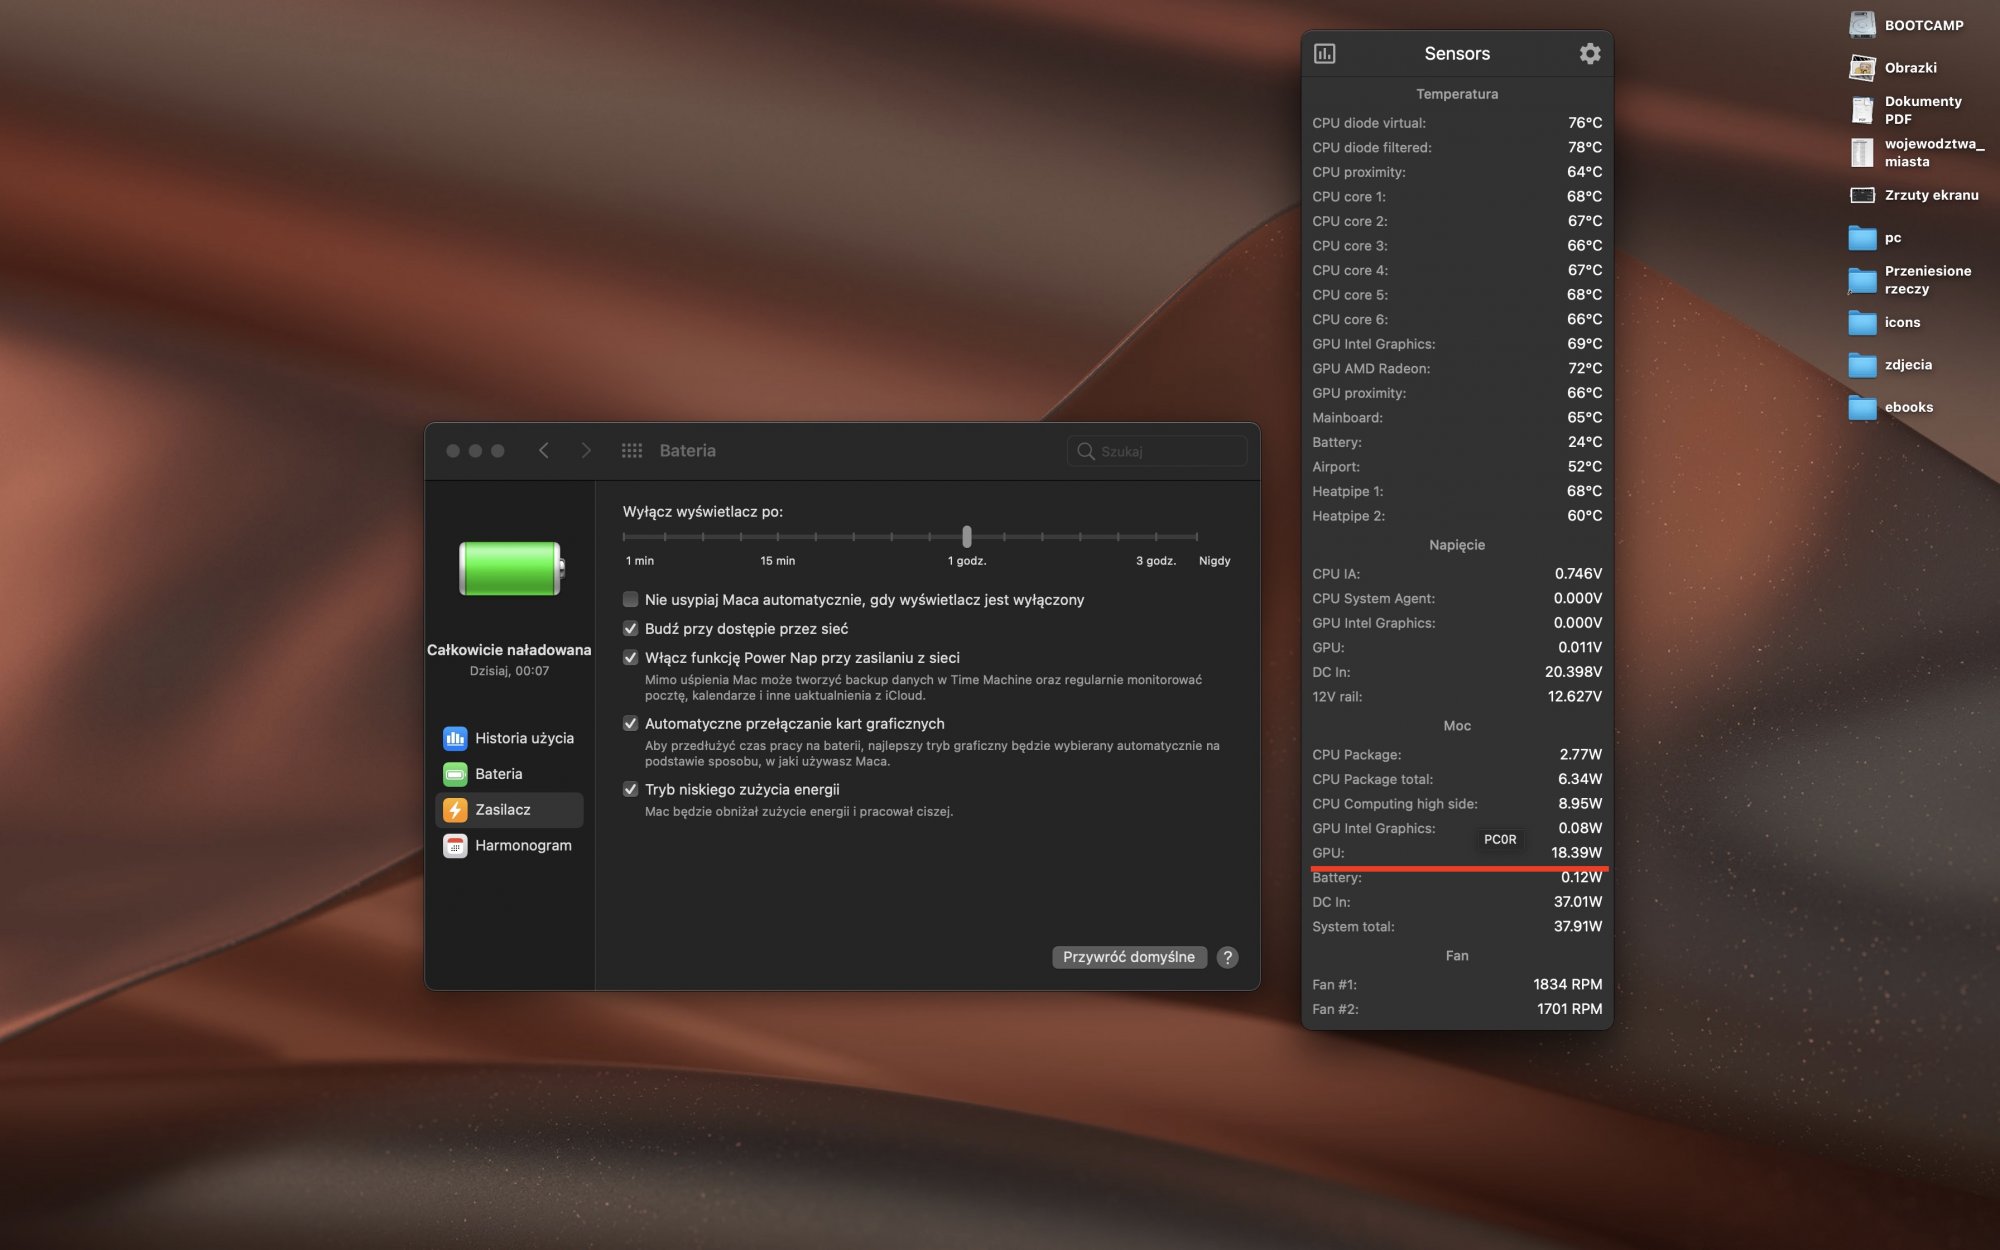Open Historia użycia sidebar item
2000x1250 pixels.
tap(509, 738)
